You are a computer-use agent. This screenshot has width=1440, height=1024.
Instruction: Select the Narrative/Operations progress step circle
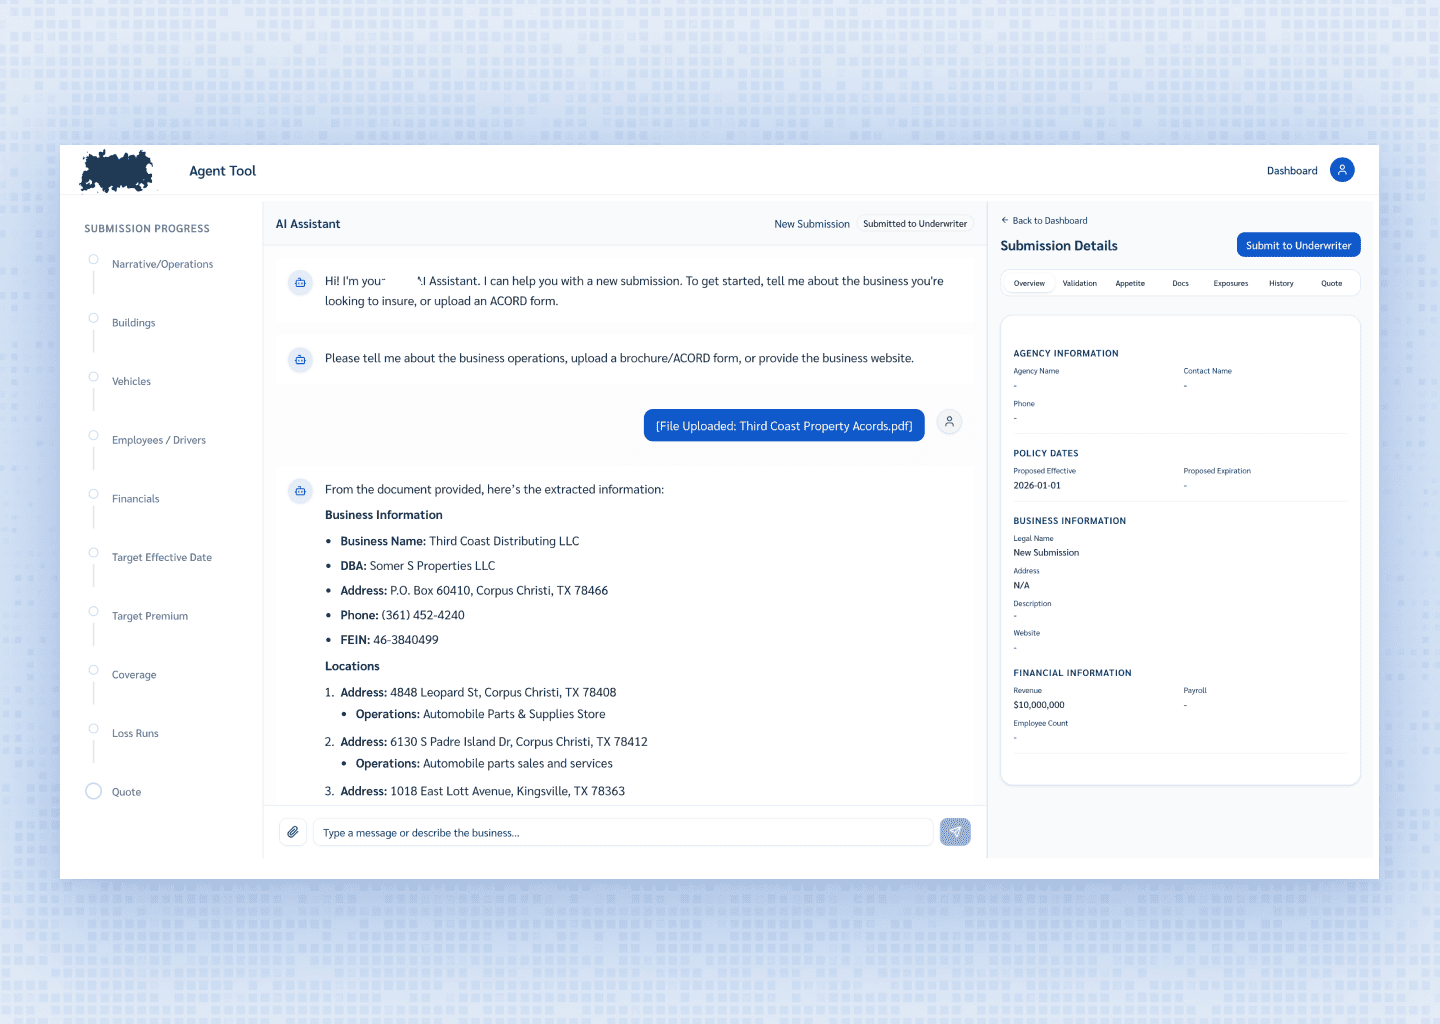(93, 260)
